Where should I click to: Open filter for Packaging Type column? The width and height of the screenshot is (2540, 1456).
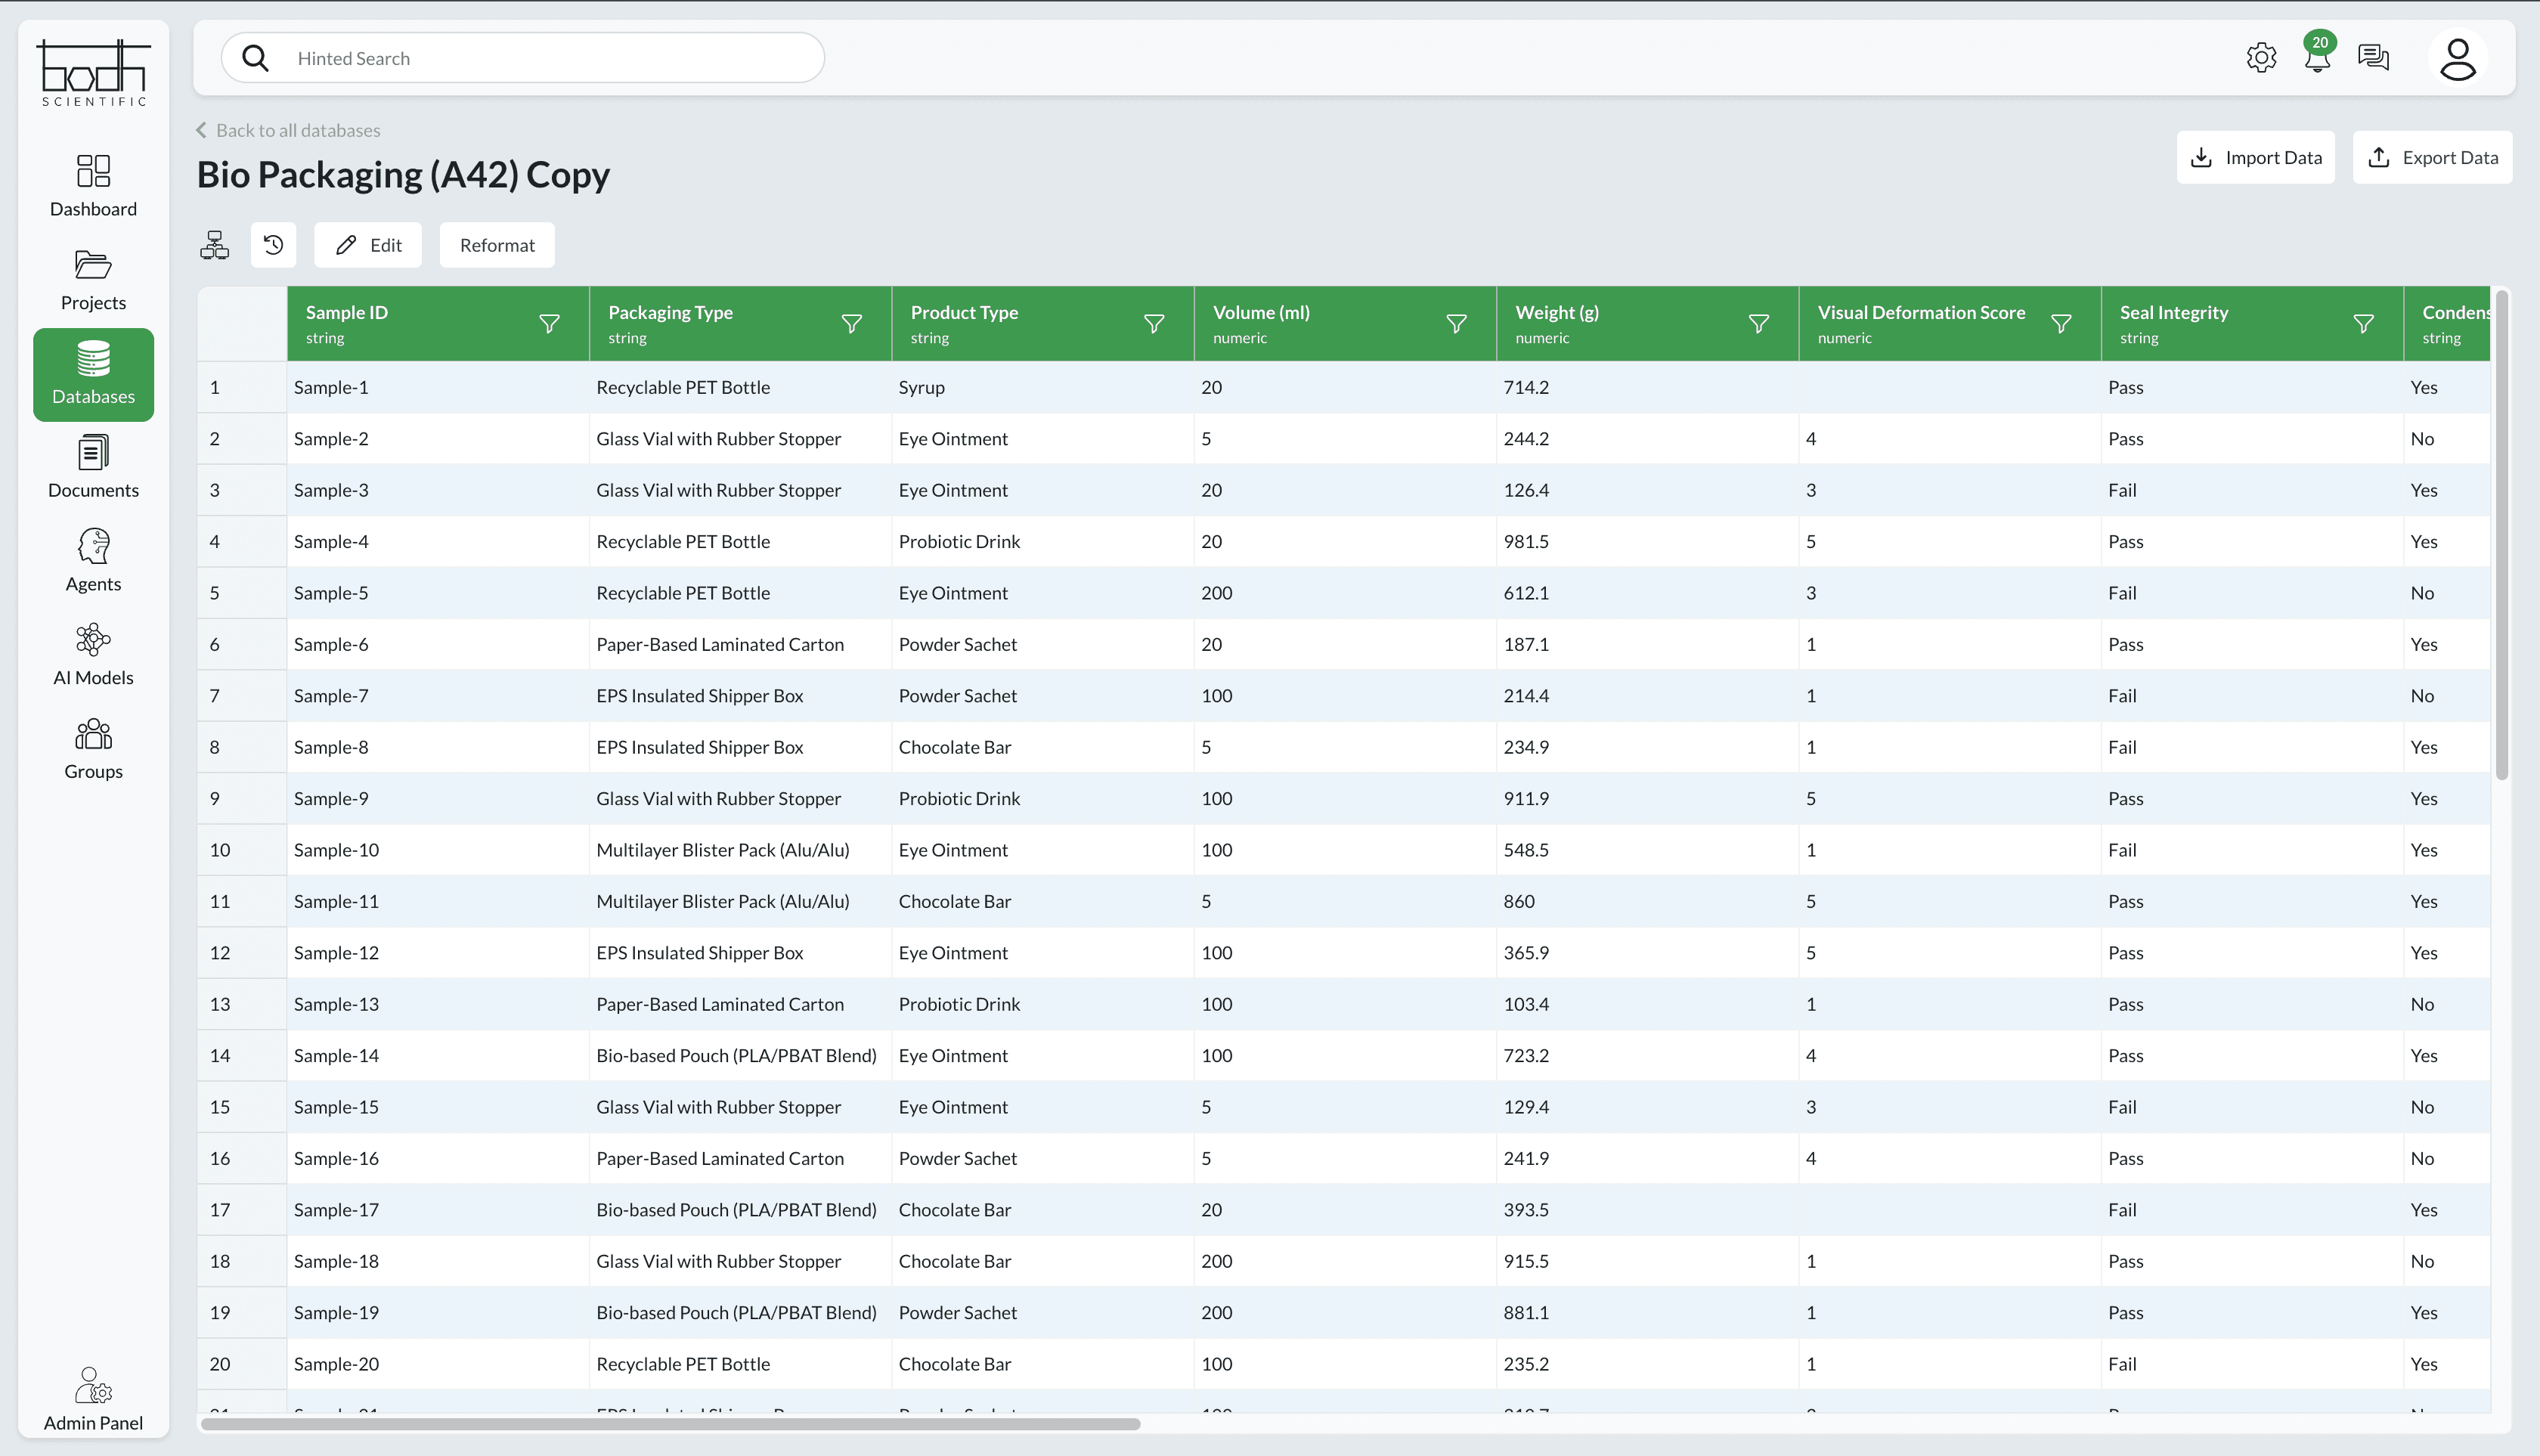pos(851,324)
